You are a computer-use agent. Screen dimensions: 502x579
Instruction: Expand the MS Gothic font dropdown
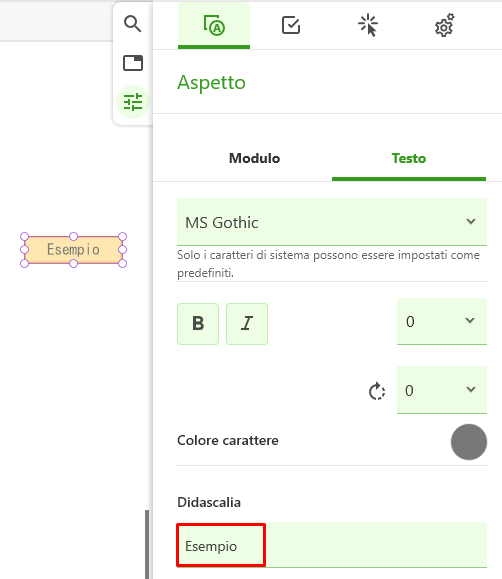tap(332, 222)
